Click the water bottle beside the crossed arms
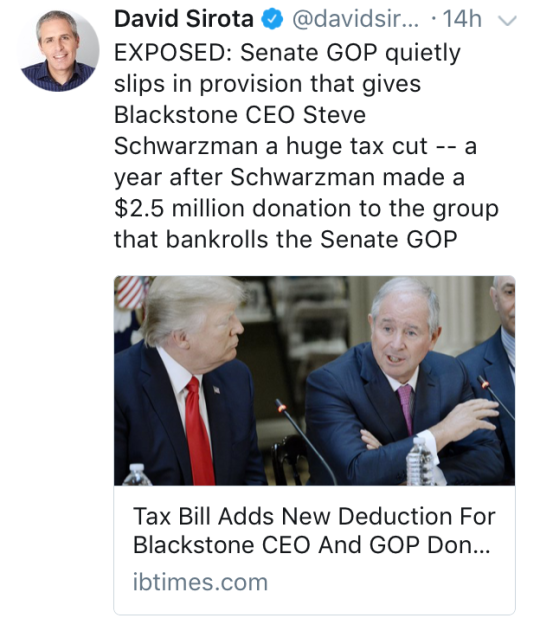 [x=419, y=461]
